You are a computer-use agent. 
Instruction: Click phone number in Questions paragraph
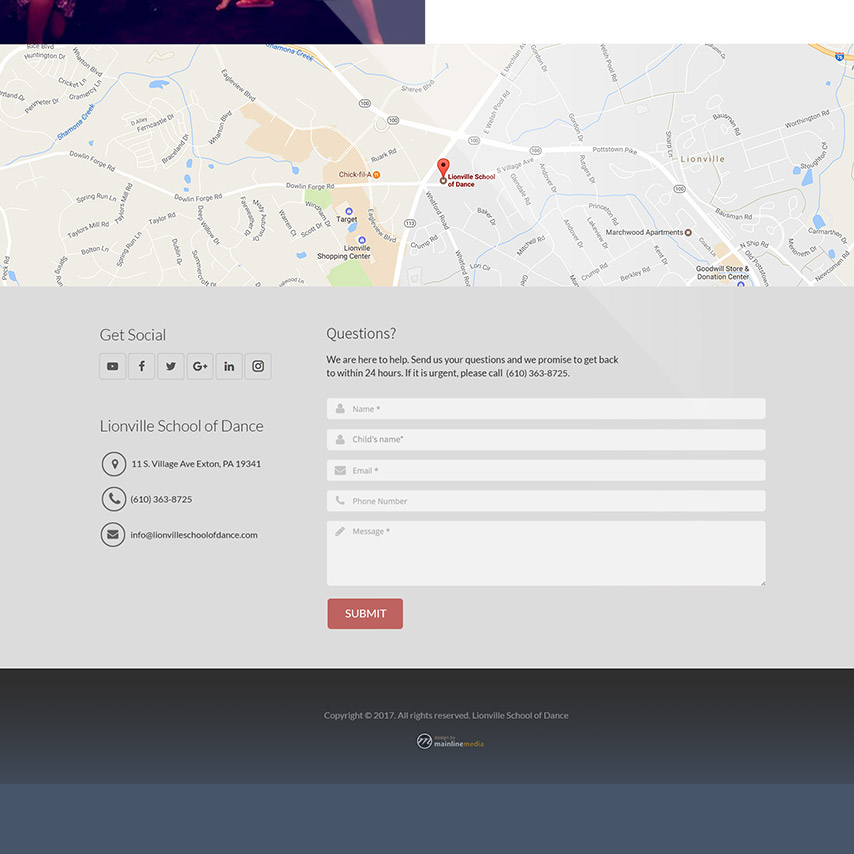tap(537, 374)
